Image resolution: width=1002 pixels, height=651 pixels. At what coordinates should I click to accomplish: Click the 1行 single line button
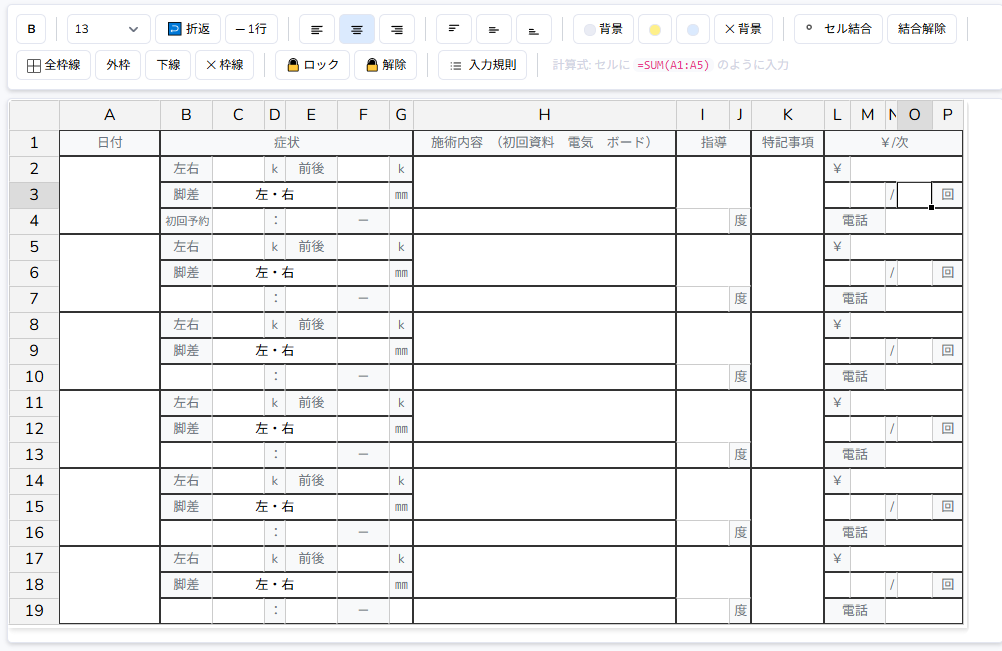pos(251,29)
